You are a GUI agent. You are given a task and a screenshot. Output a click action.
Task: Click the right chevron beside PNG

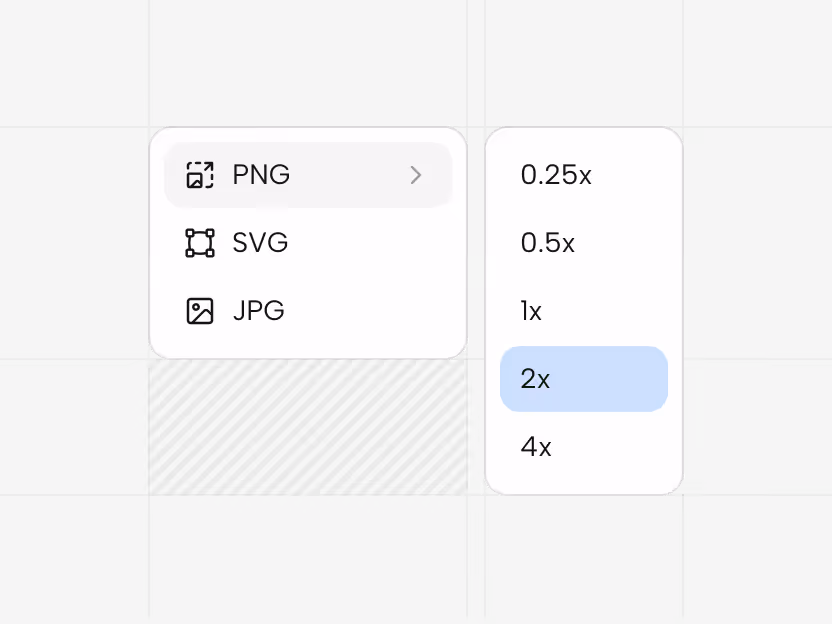(x=416, y=174)
